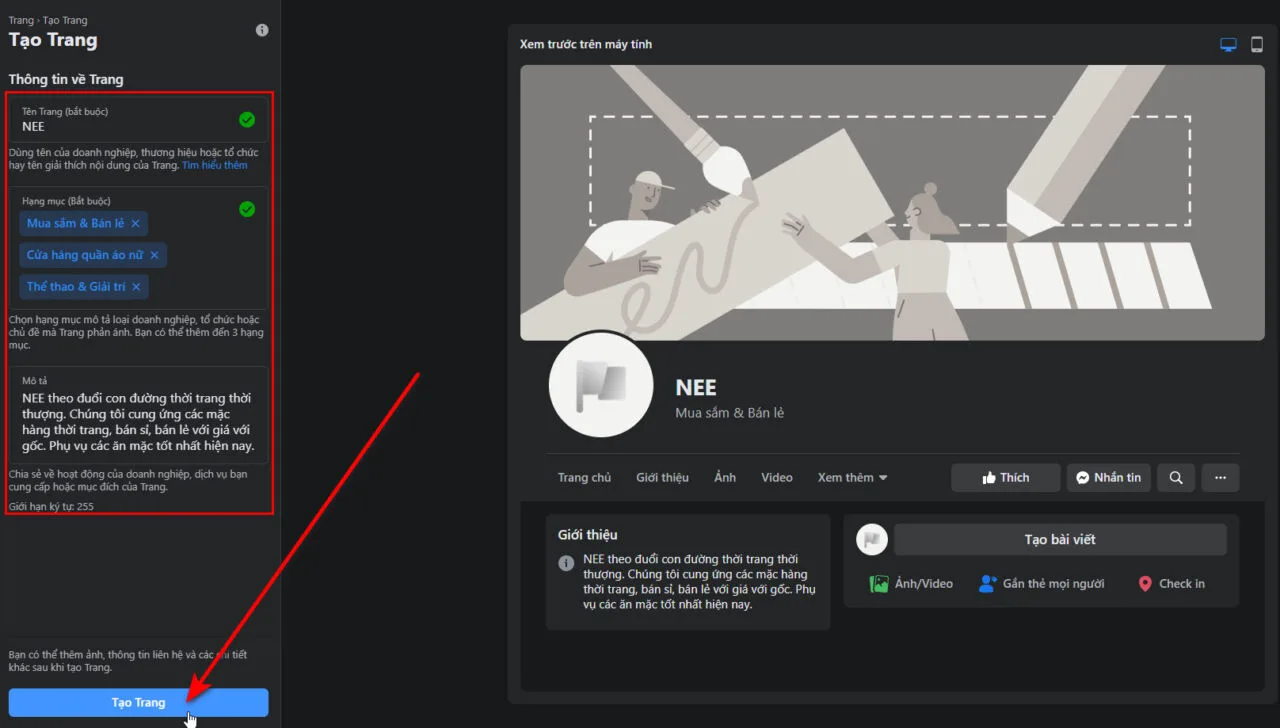This screenshot has height=728, width=1280.
Task: Click the search icon in page preview
Action: pos(1176,478)
